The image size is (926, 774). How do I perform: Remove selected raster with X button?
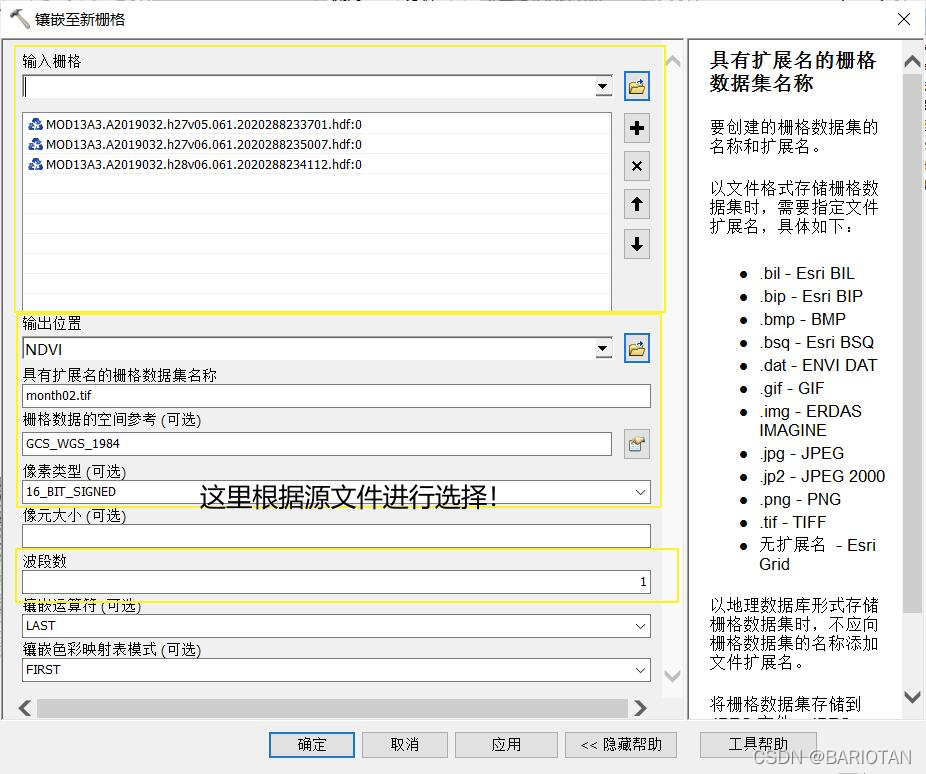tap(637, 166)
